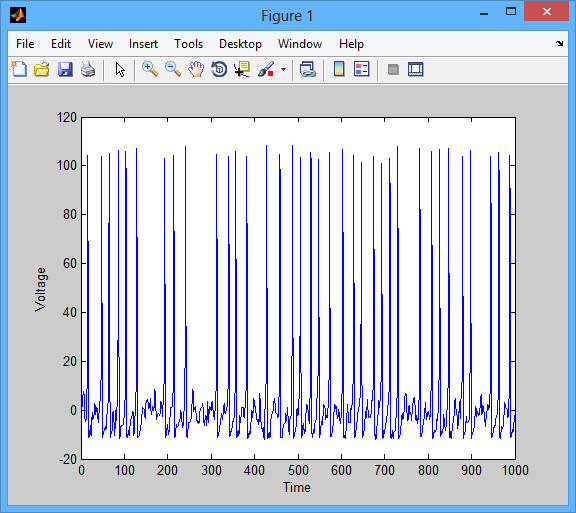Save the figure using the floppy disk icon
The height and width of the screenshot is (513, 576).
[65, 69]
